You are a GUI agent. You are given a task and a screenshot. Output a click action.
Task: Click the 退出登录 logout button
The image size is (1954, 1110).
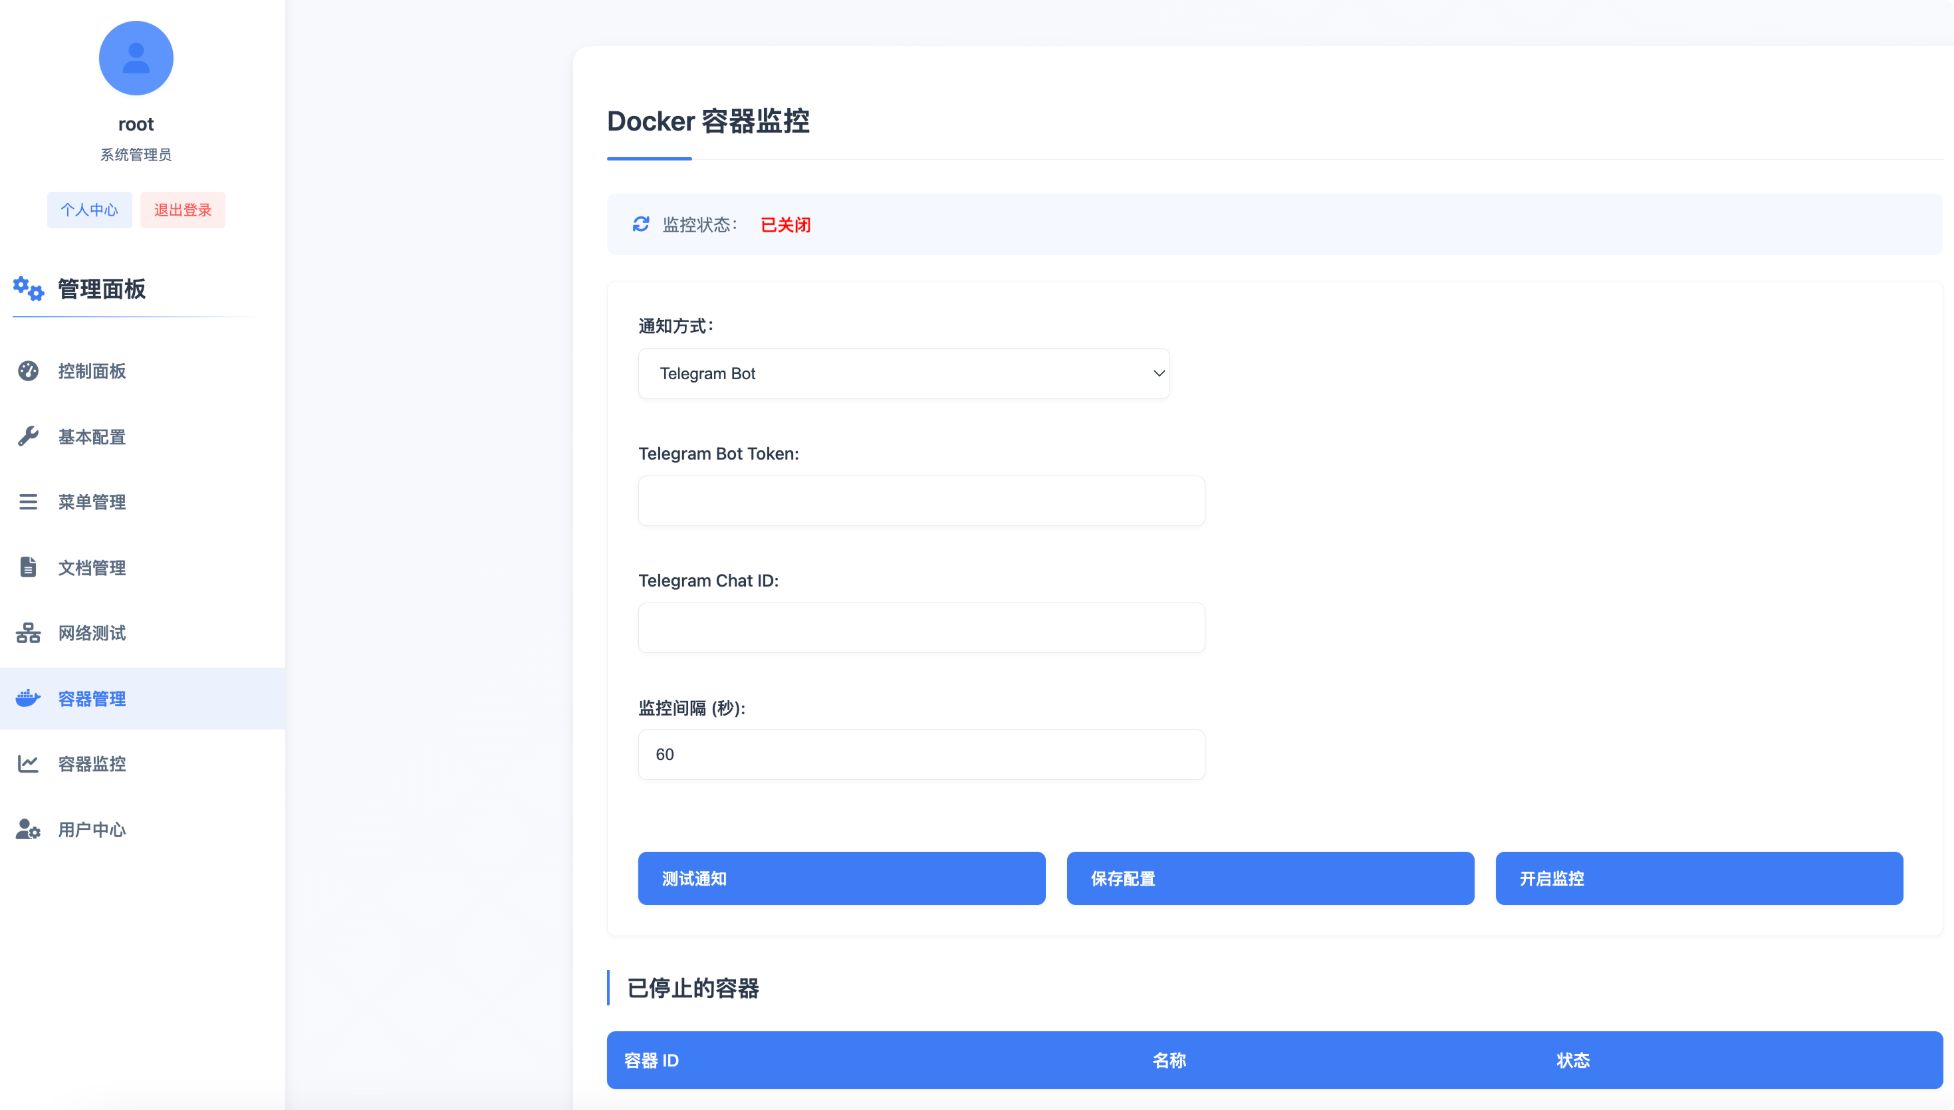[x=182, y=210]
